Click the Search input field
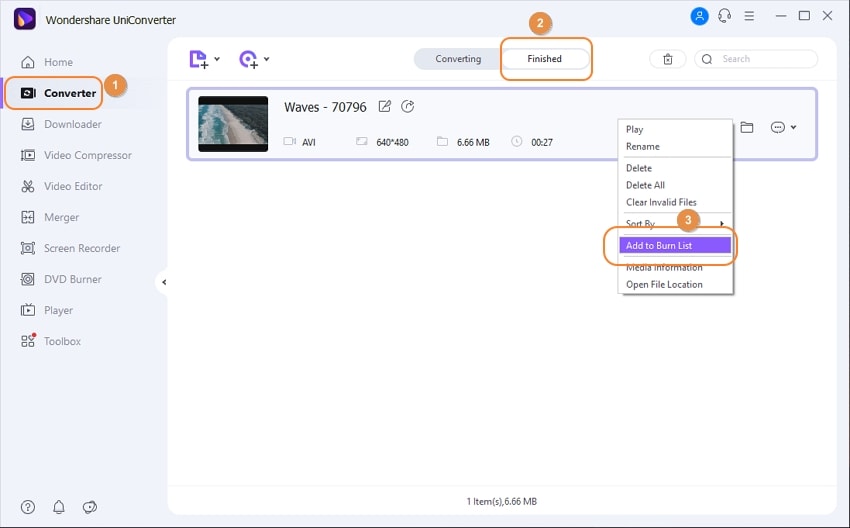Viewport: 850px width, 528px height. 756,59
